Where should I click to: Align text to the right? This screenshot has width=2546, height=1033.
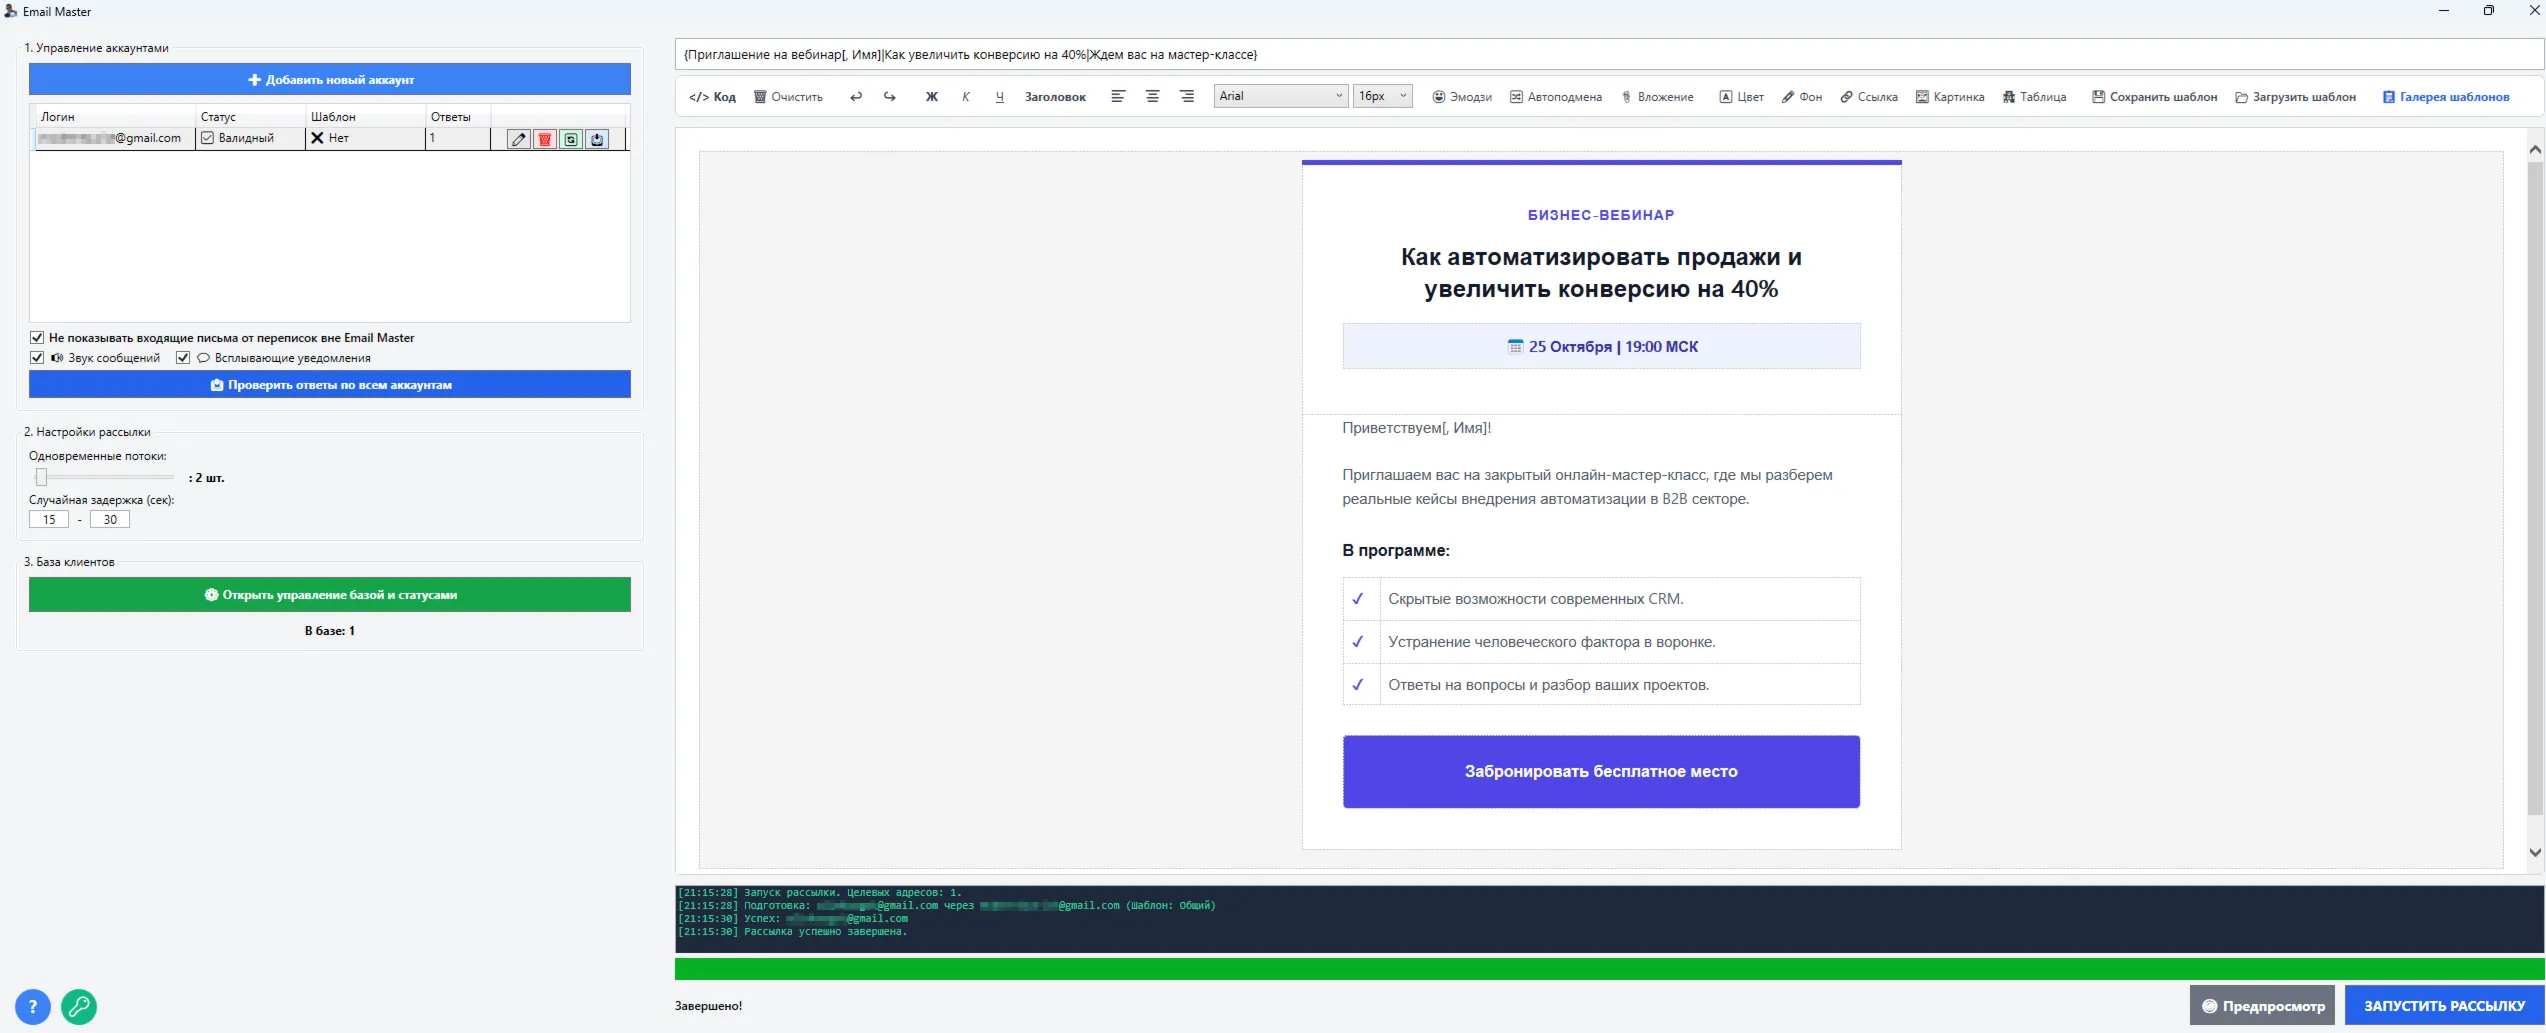point(1187,97)
